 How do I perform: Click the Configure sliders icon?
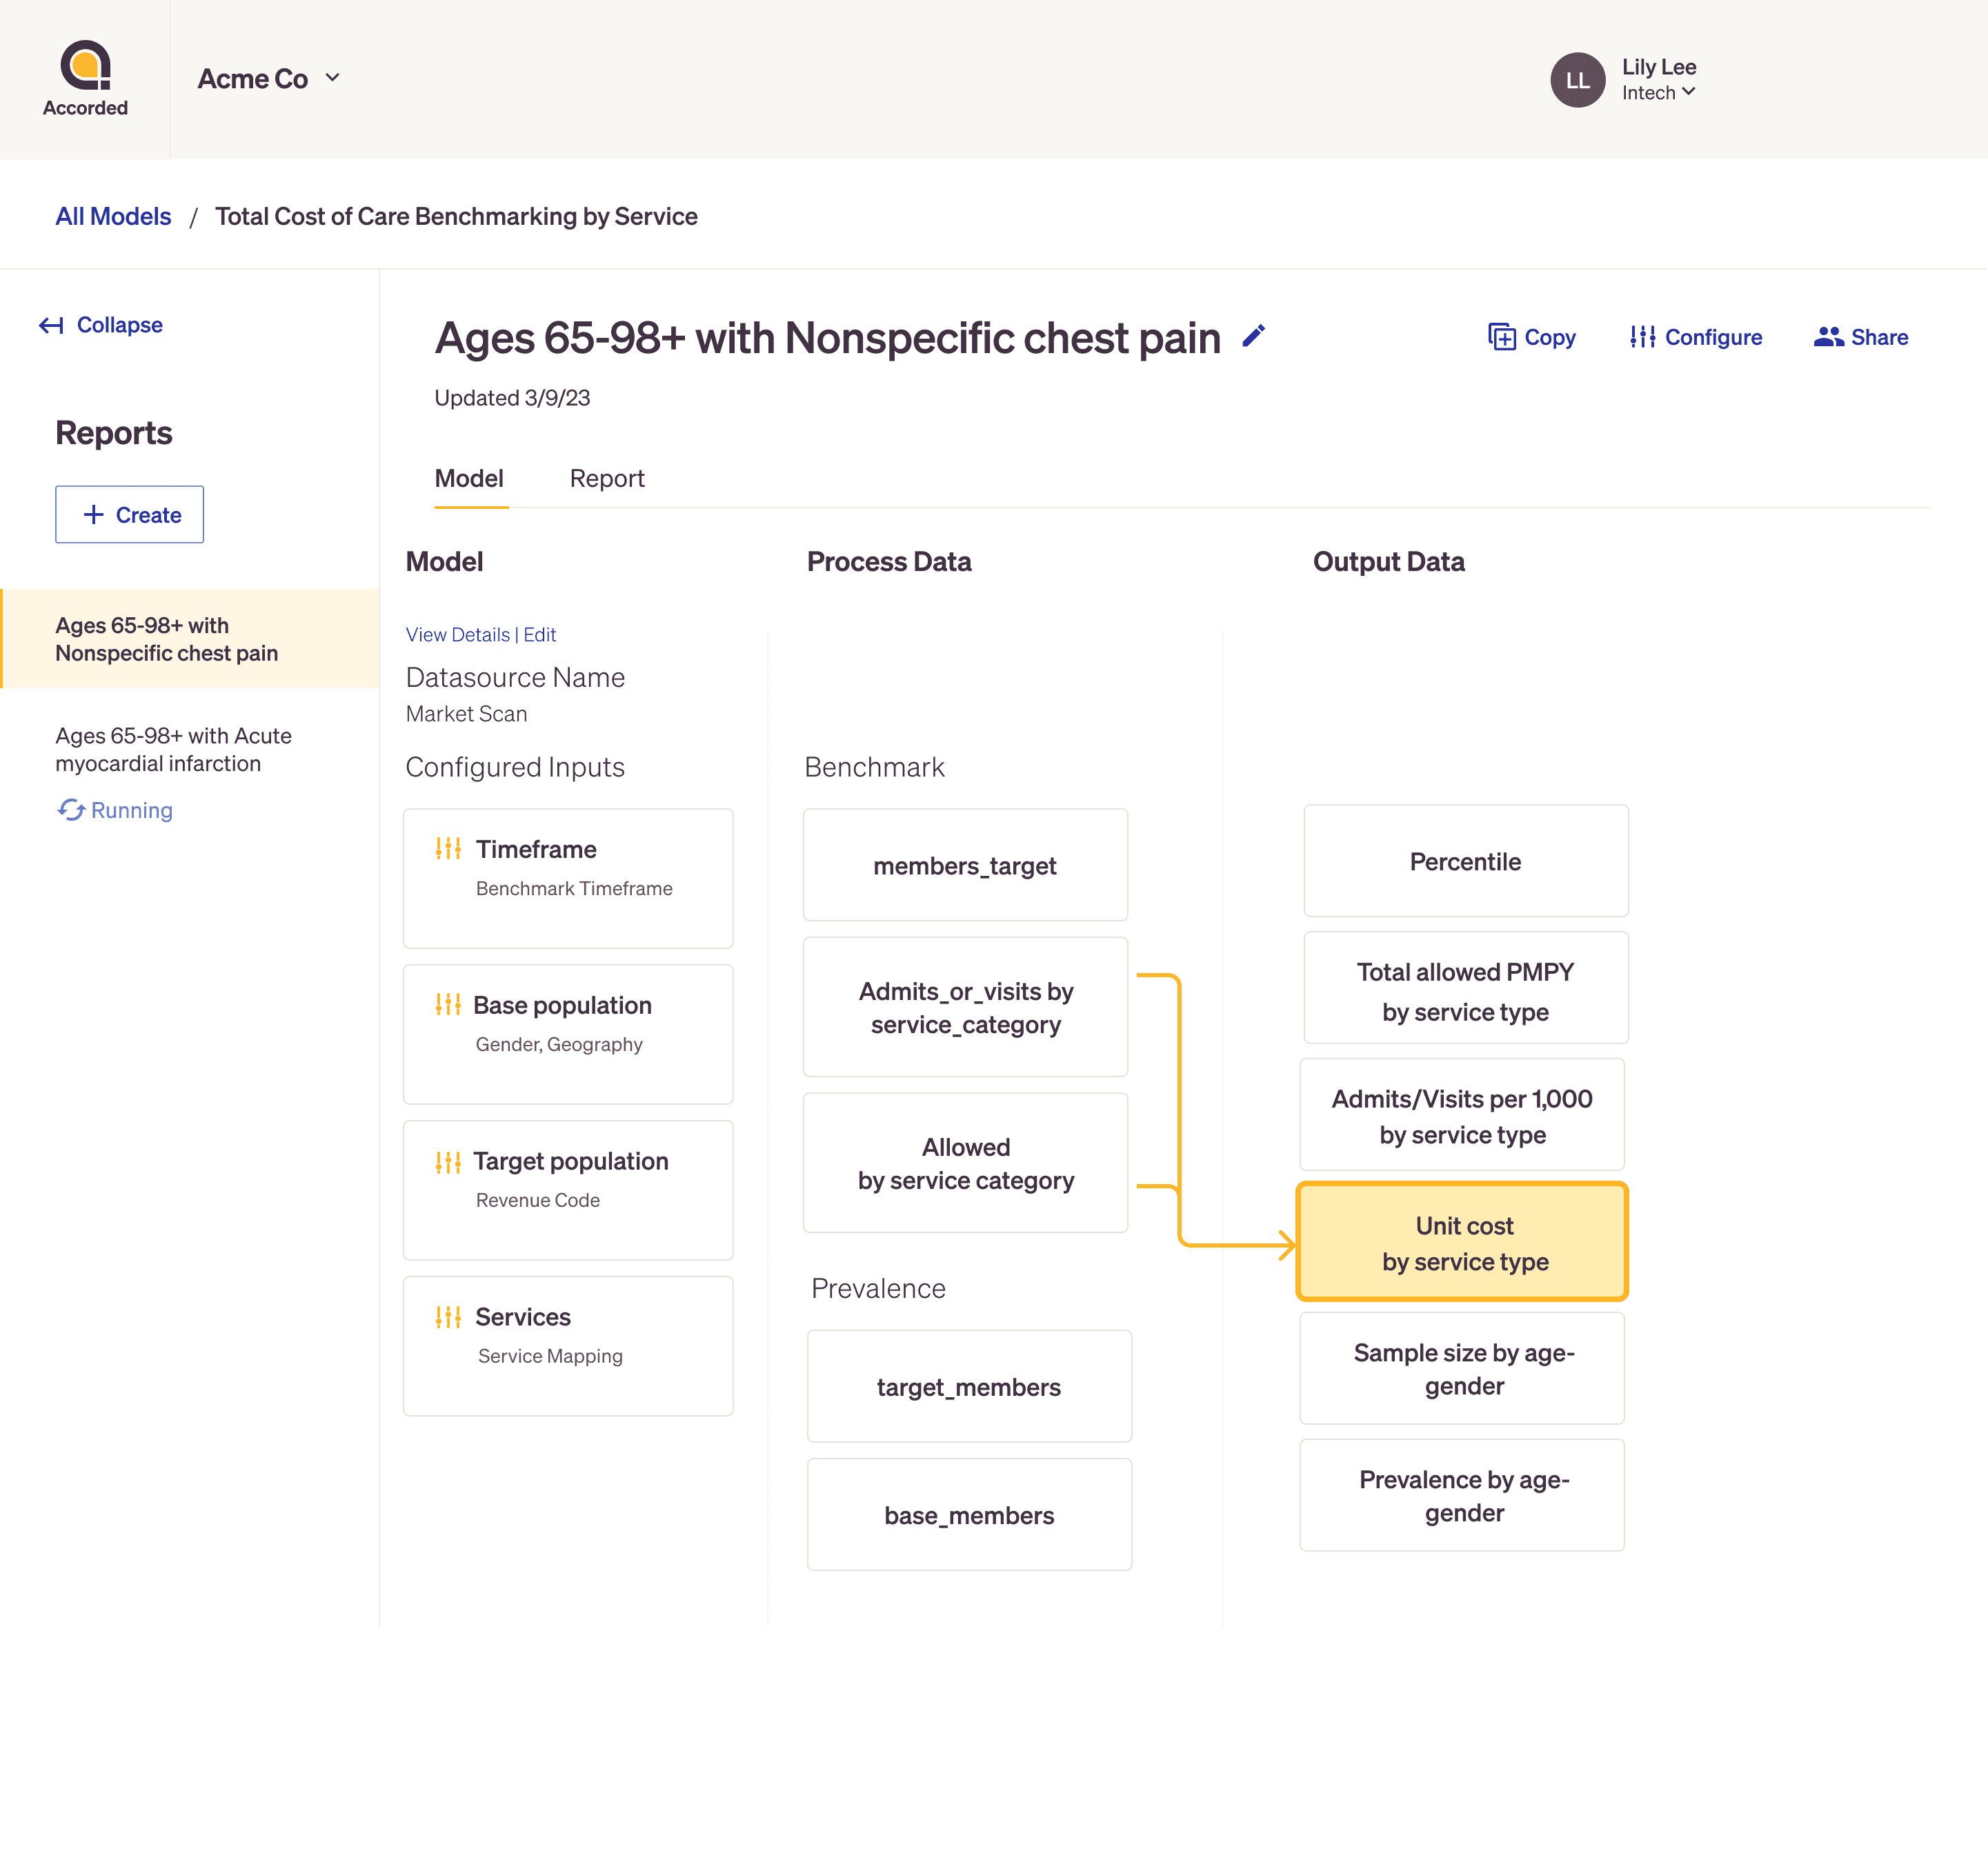[1642, 337]
